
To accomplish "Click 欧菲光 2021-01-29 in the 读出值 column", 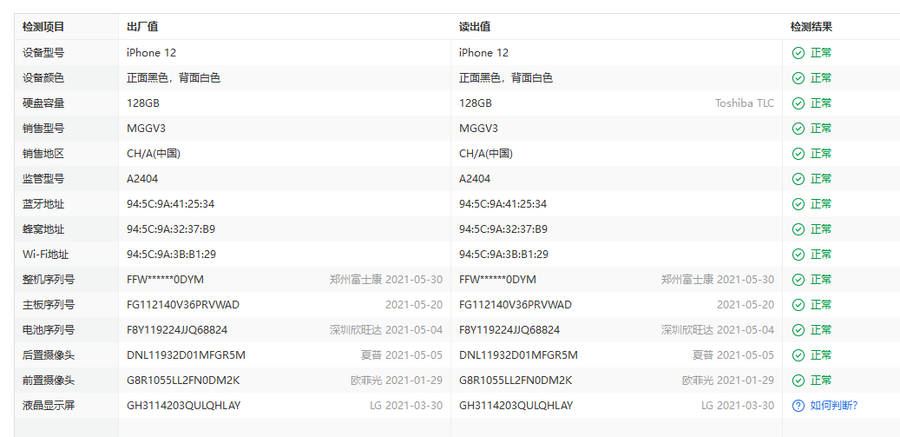I will (x=728, y=381).
